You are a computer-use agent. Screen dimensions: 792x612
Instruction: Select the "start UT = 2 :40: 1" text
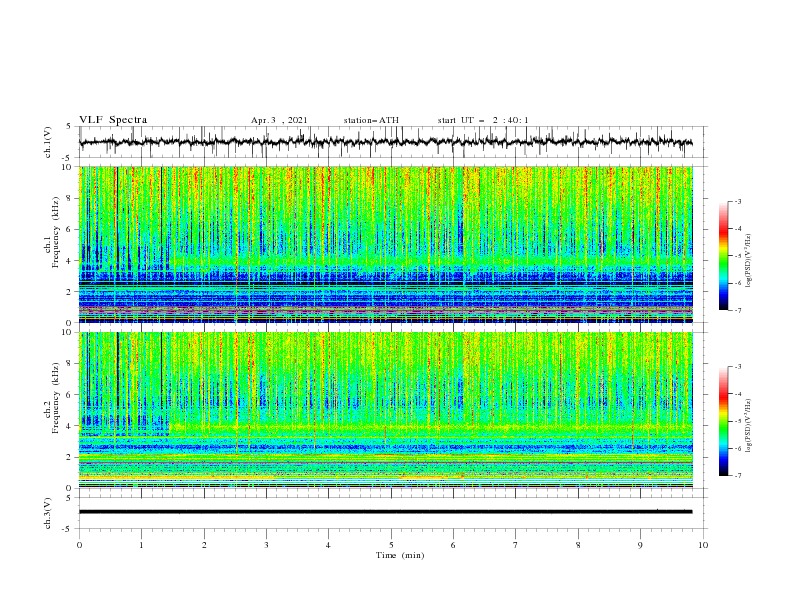(x=483, y=120)
